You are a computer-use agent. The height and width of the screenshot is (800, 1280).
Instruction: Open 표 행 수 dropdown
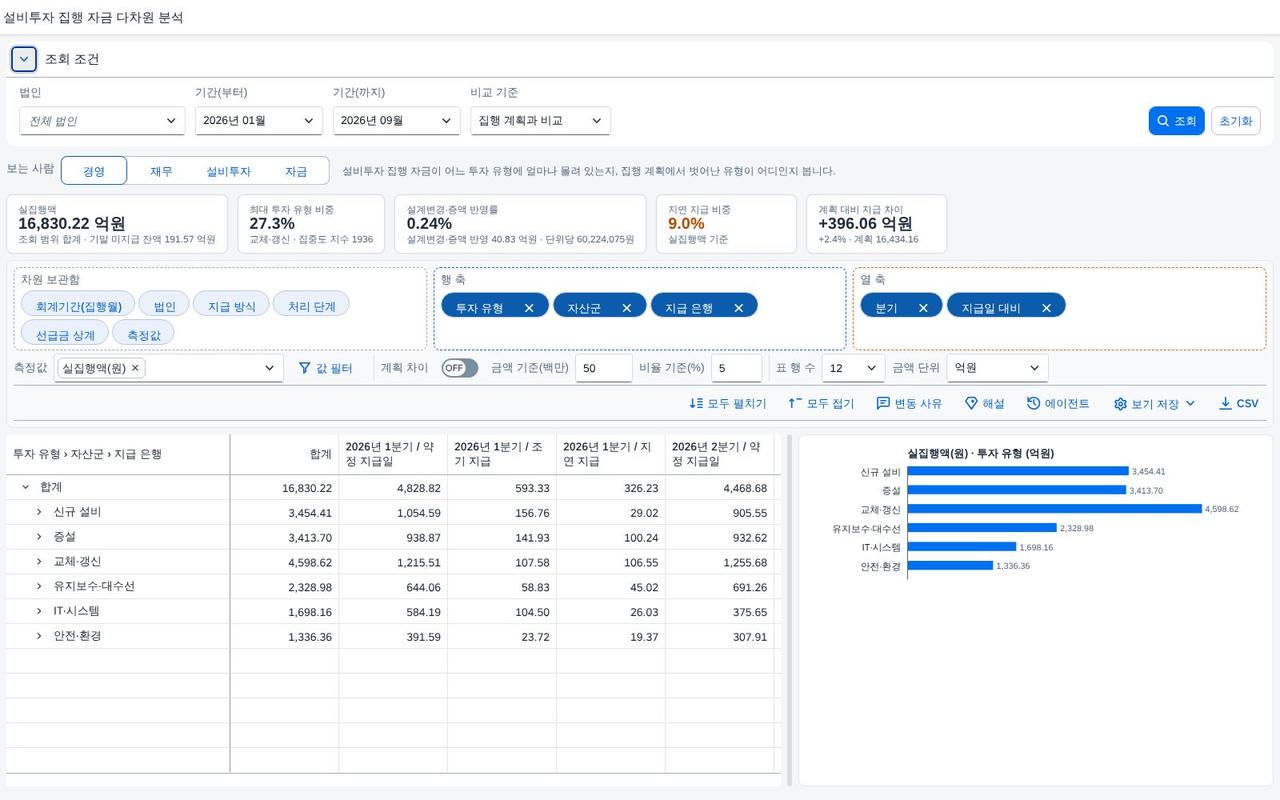pos(854,368)
